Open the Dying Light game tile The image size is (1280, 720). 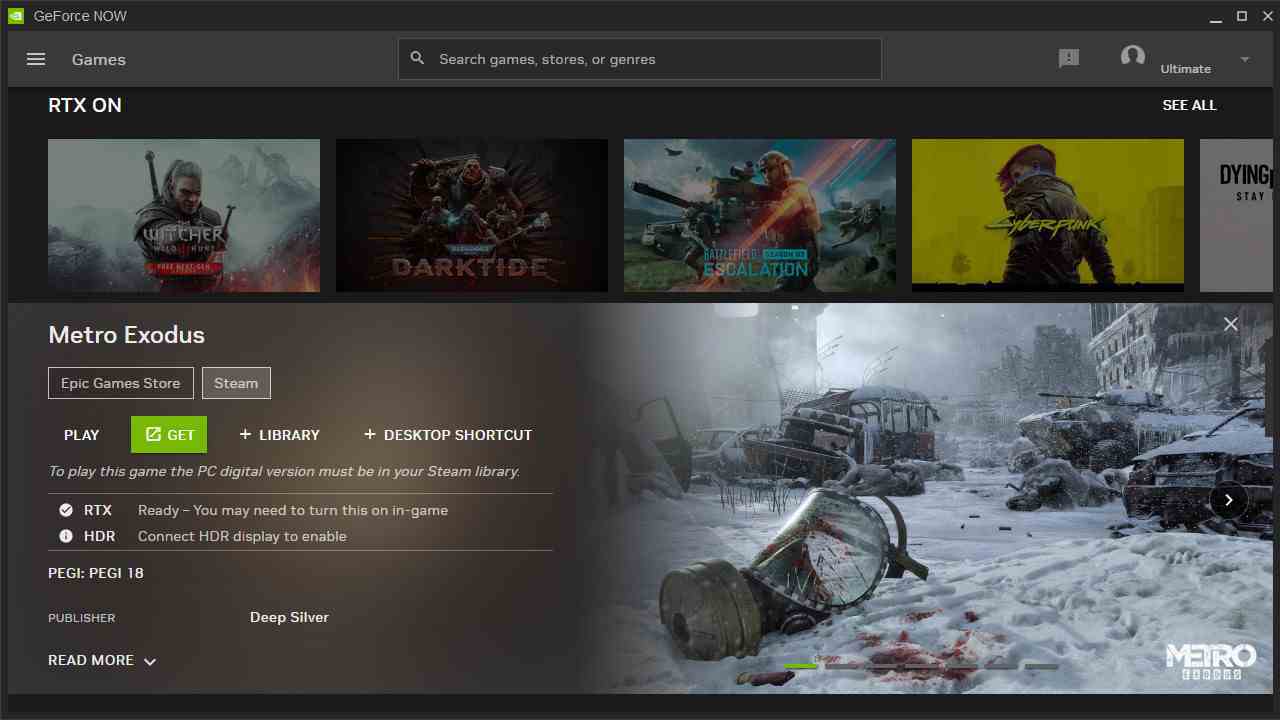(x=1236, y=215)
